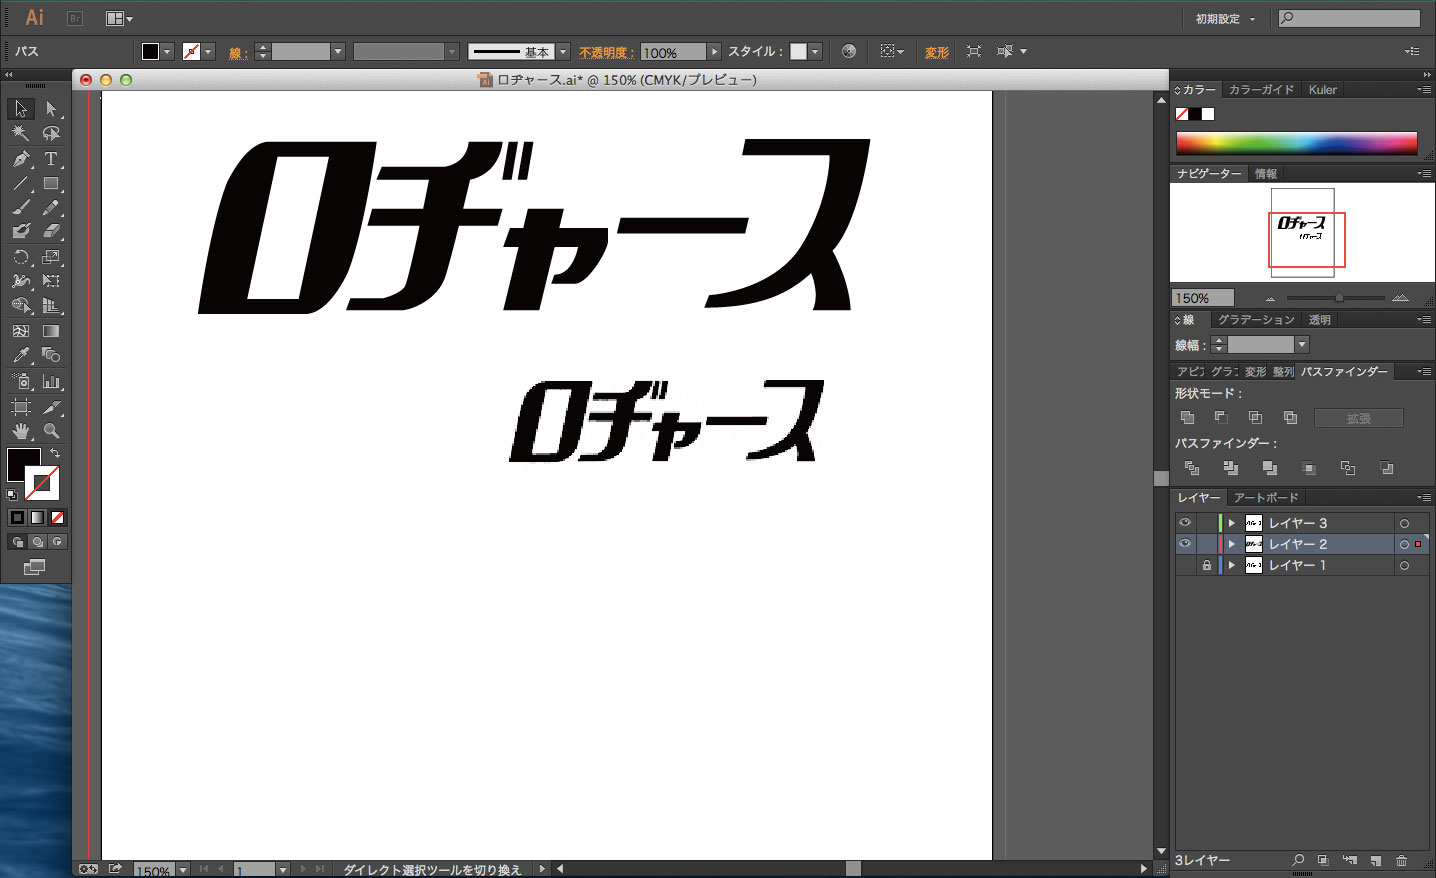Open the fill color dropdown in control bar

(x=167, y=52)
